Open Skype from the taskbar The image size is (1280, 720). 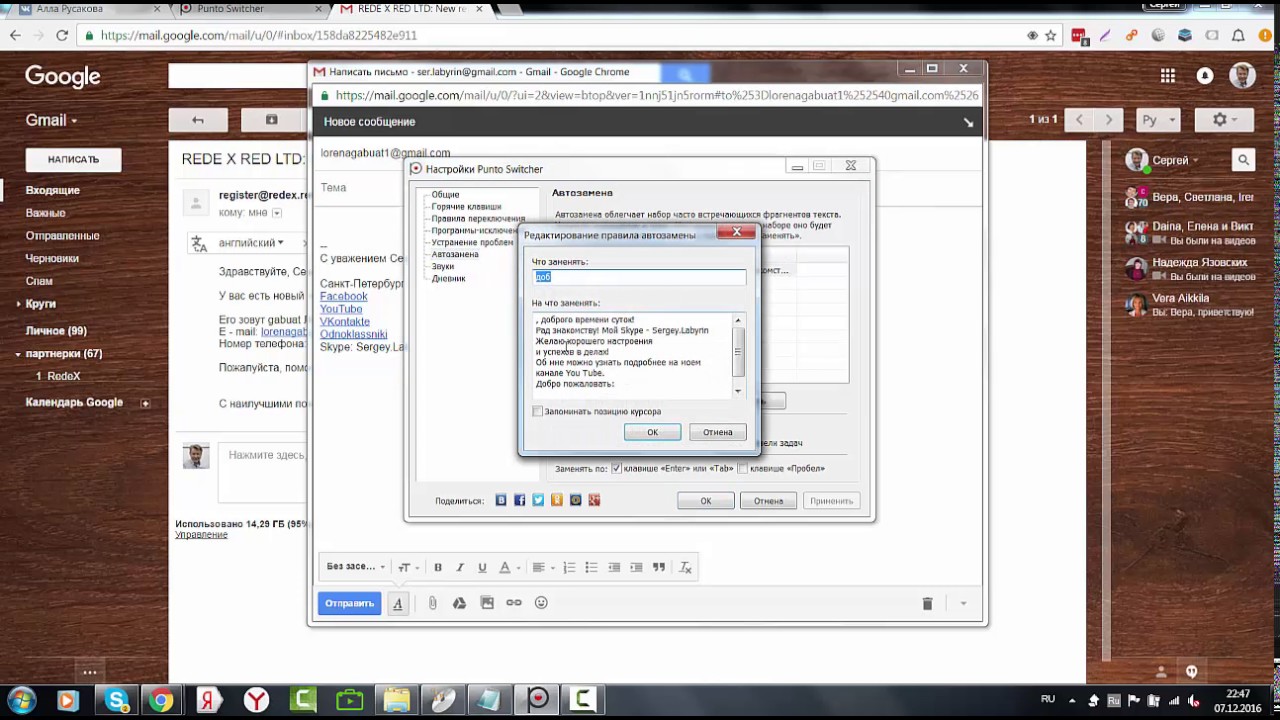pyautogui.click(x=116, y=699)
